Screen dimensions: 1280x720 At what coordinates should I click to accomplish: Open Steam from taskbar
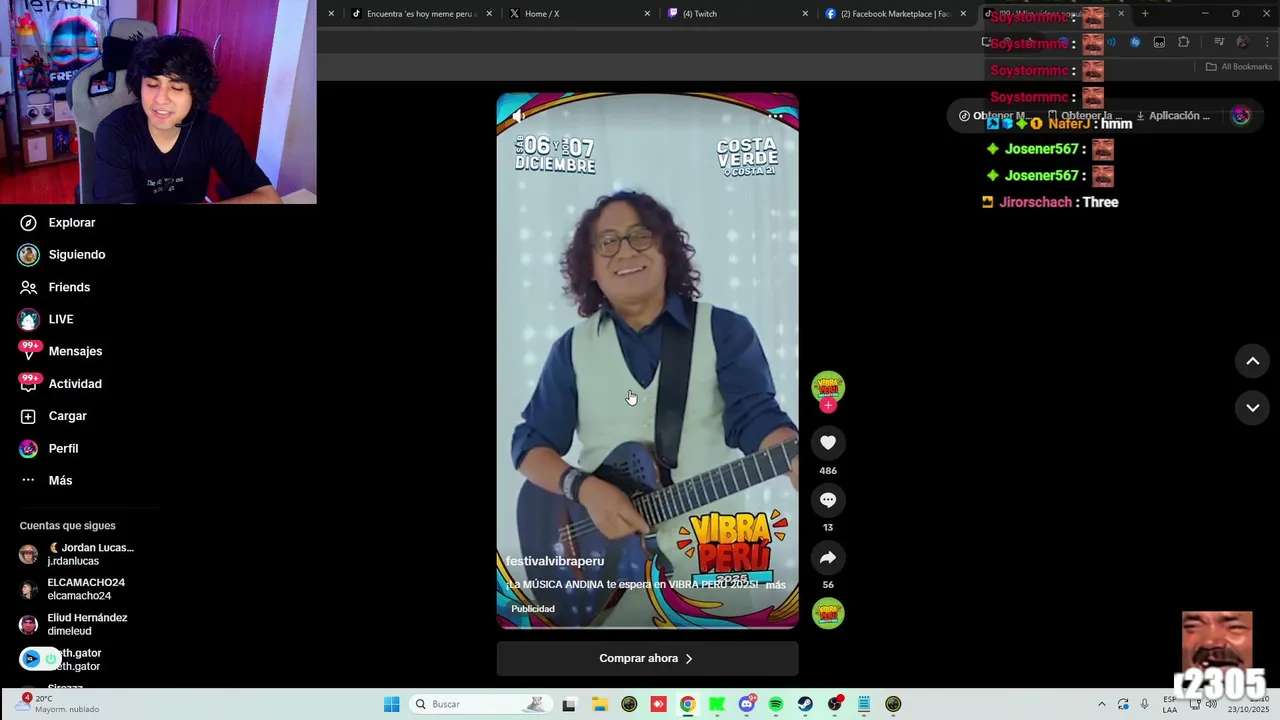point(805,704)
